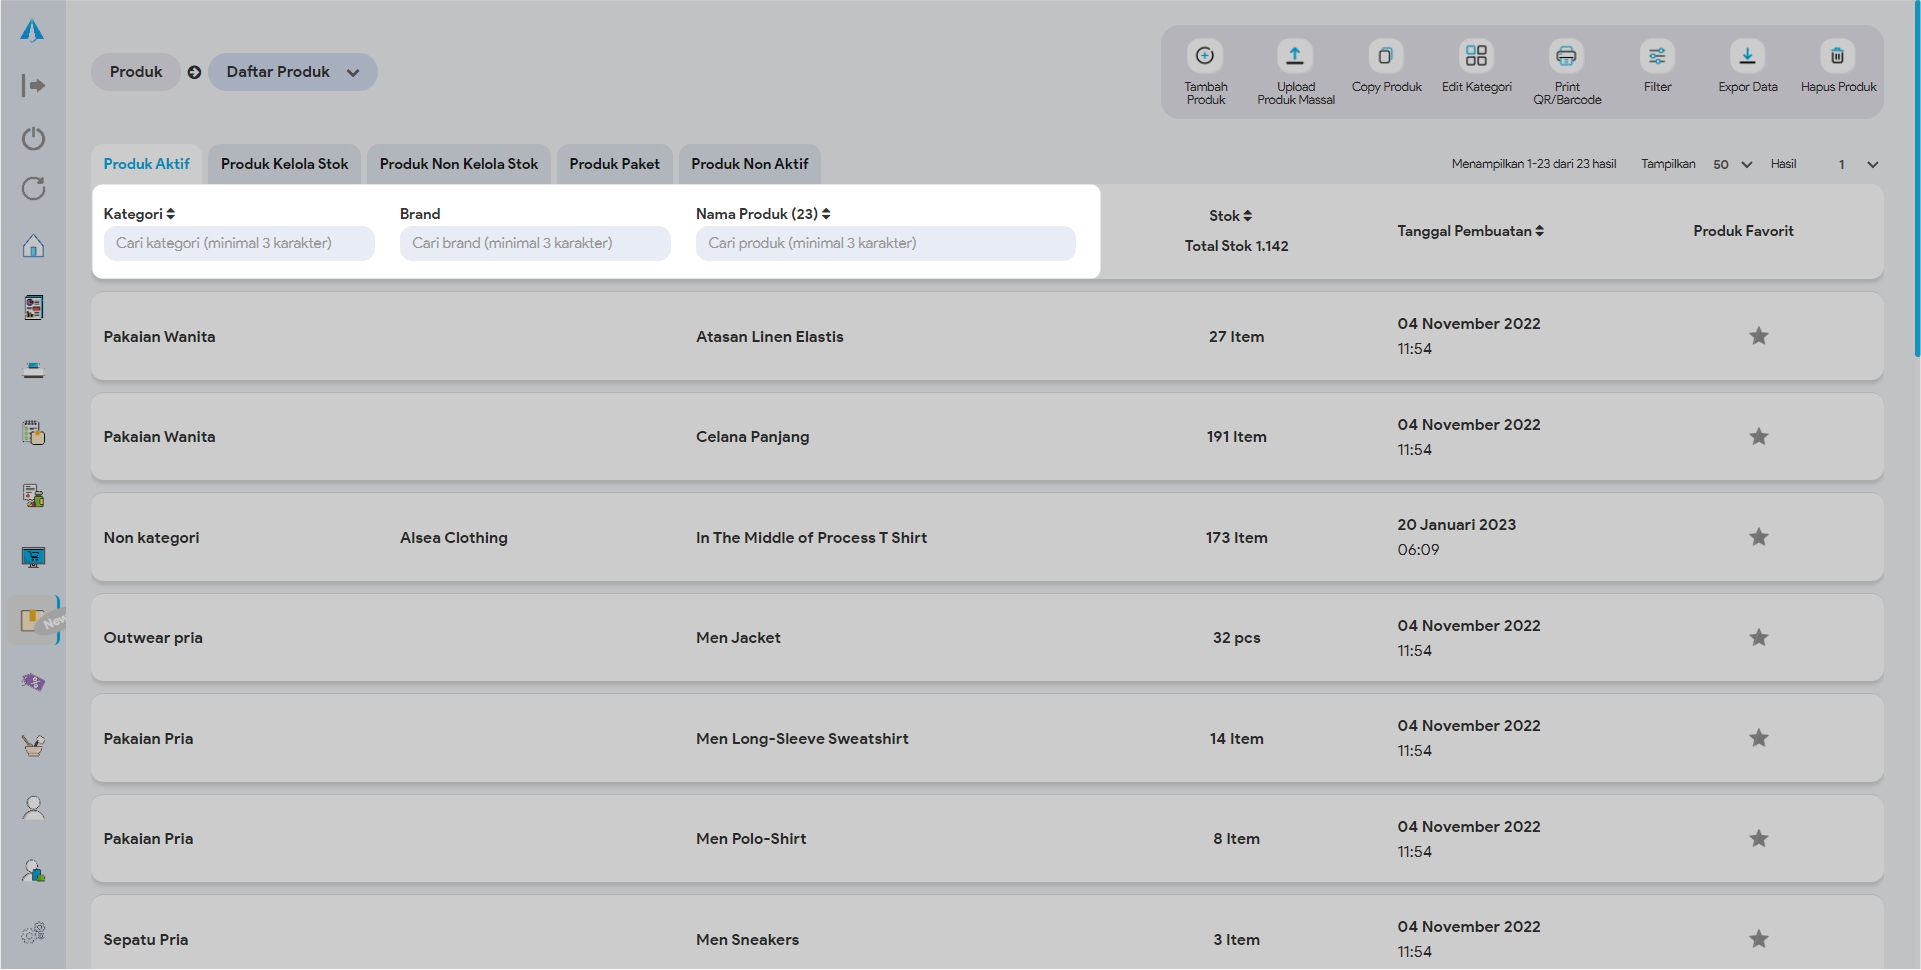Viewport: 1921px width, 970px height.
Task: Click the Tambah Produk icon
Action: coord(1205,56)
